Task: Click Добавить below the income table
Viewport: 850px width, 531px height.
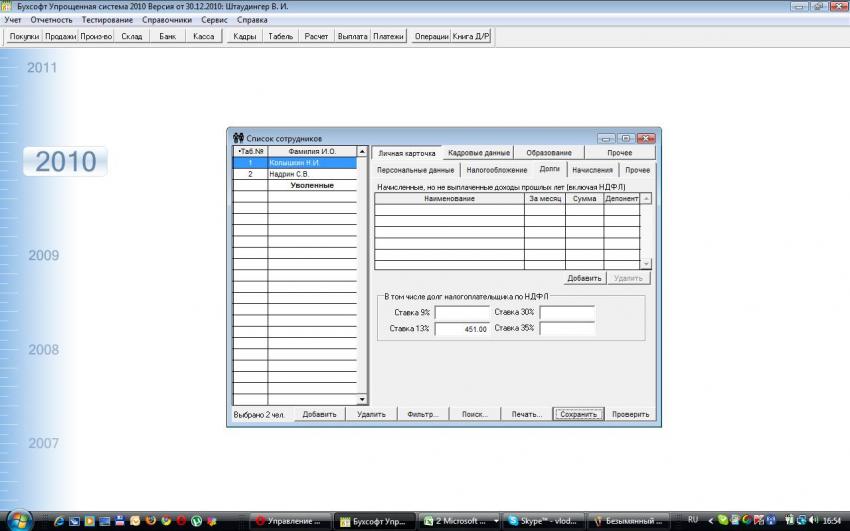Action: click(583, 278)
